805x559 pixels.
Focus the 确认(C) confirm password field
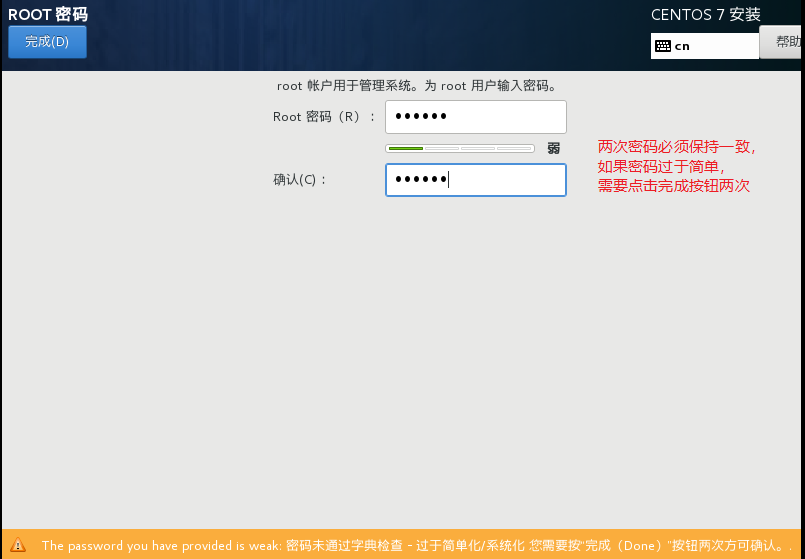[x=476, y=180]
